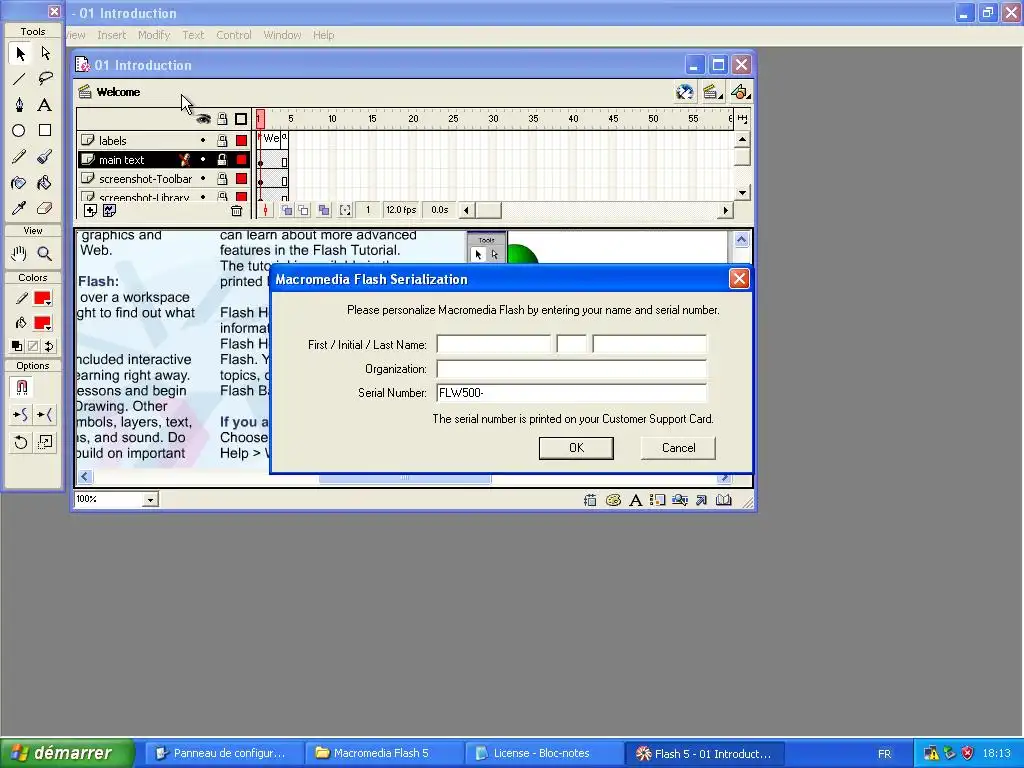Click the Default Colors black-white button
Viewport: 1024px width, 768px height.
pyautogui.click(x=17, y=346)
